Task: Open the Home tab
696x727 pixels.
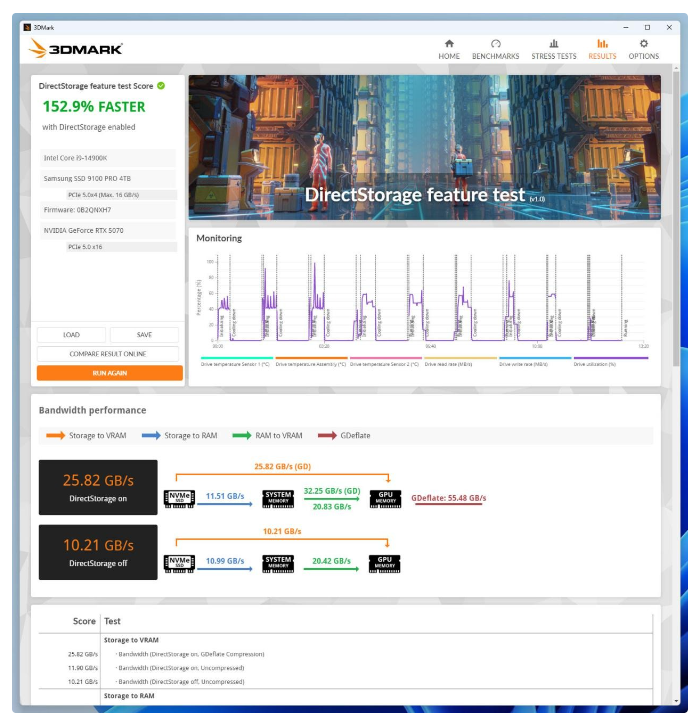Action: point(448,50)
